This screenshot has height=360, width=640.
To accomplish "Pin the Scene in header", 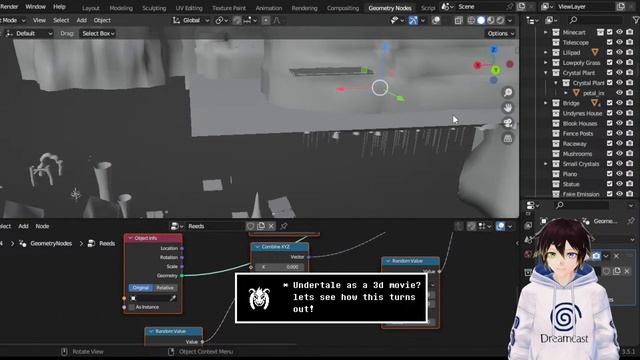I will tap(509, 7).
